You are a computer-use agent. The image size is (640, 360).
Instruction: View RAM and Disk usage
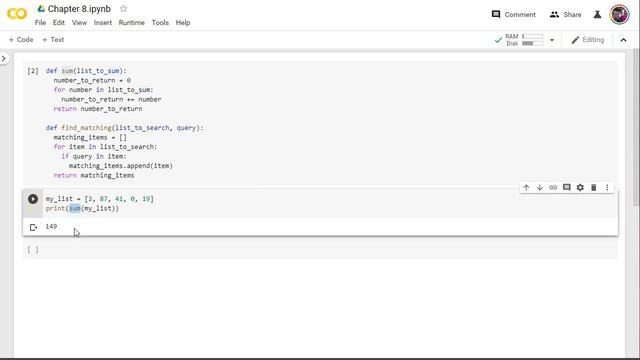[524, 40]
